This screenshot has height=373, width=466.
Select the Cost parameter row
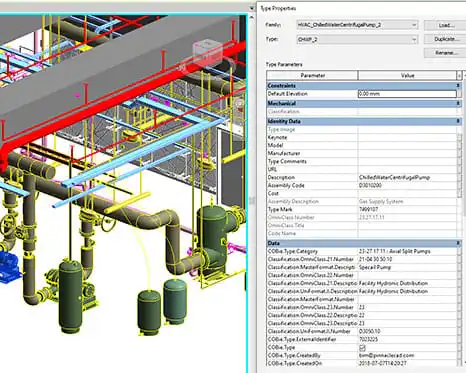(363, 193)
